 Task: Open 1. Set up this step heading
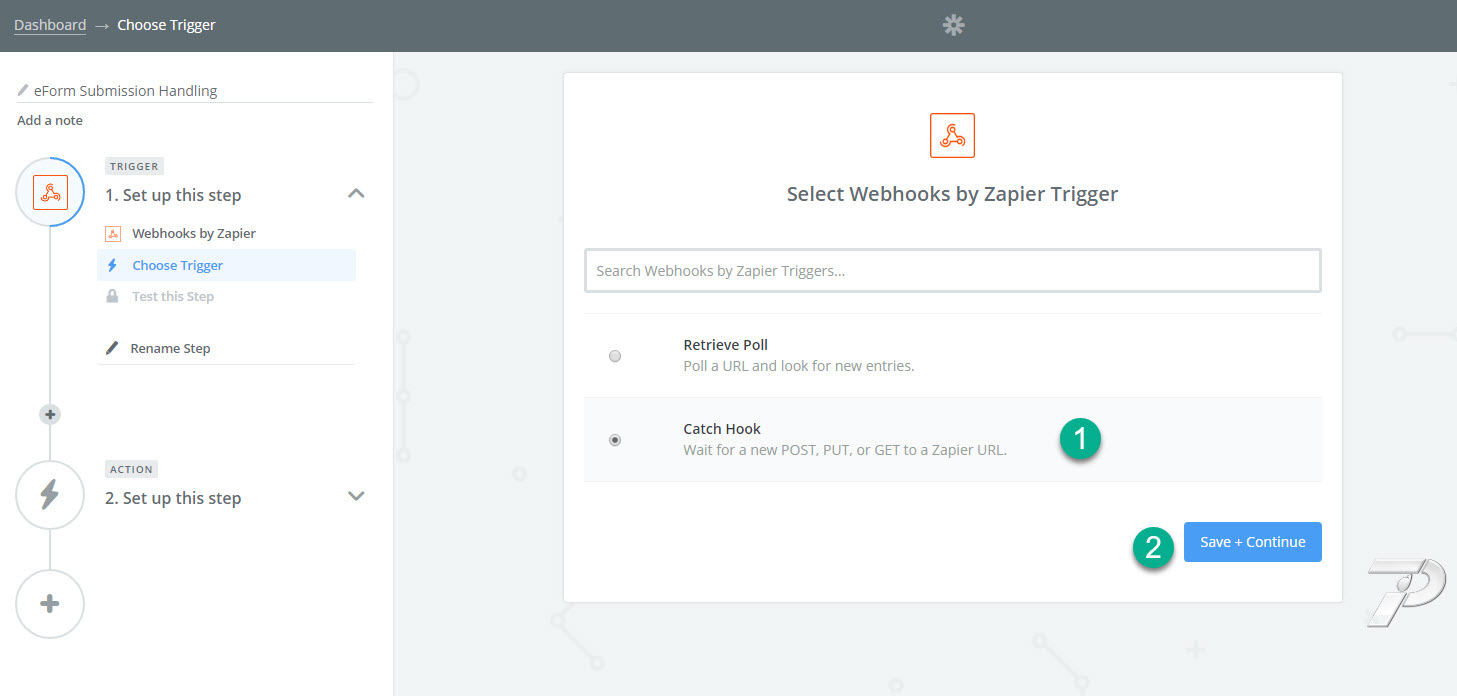(x=173, y=195)
